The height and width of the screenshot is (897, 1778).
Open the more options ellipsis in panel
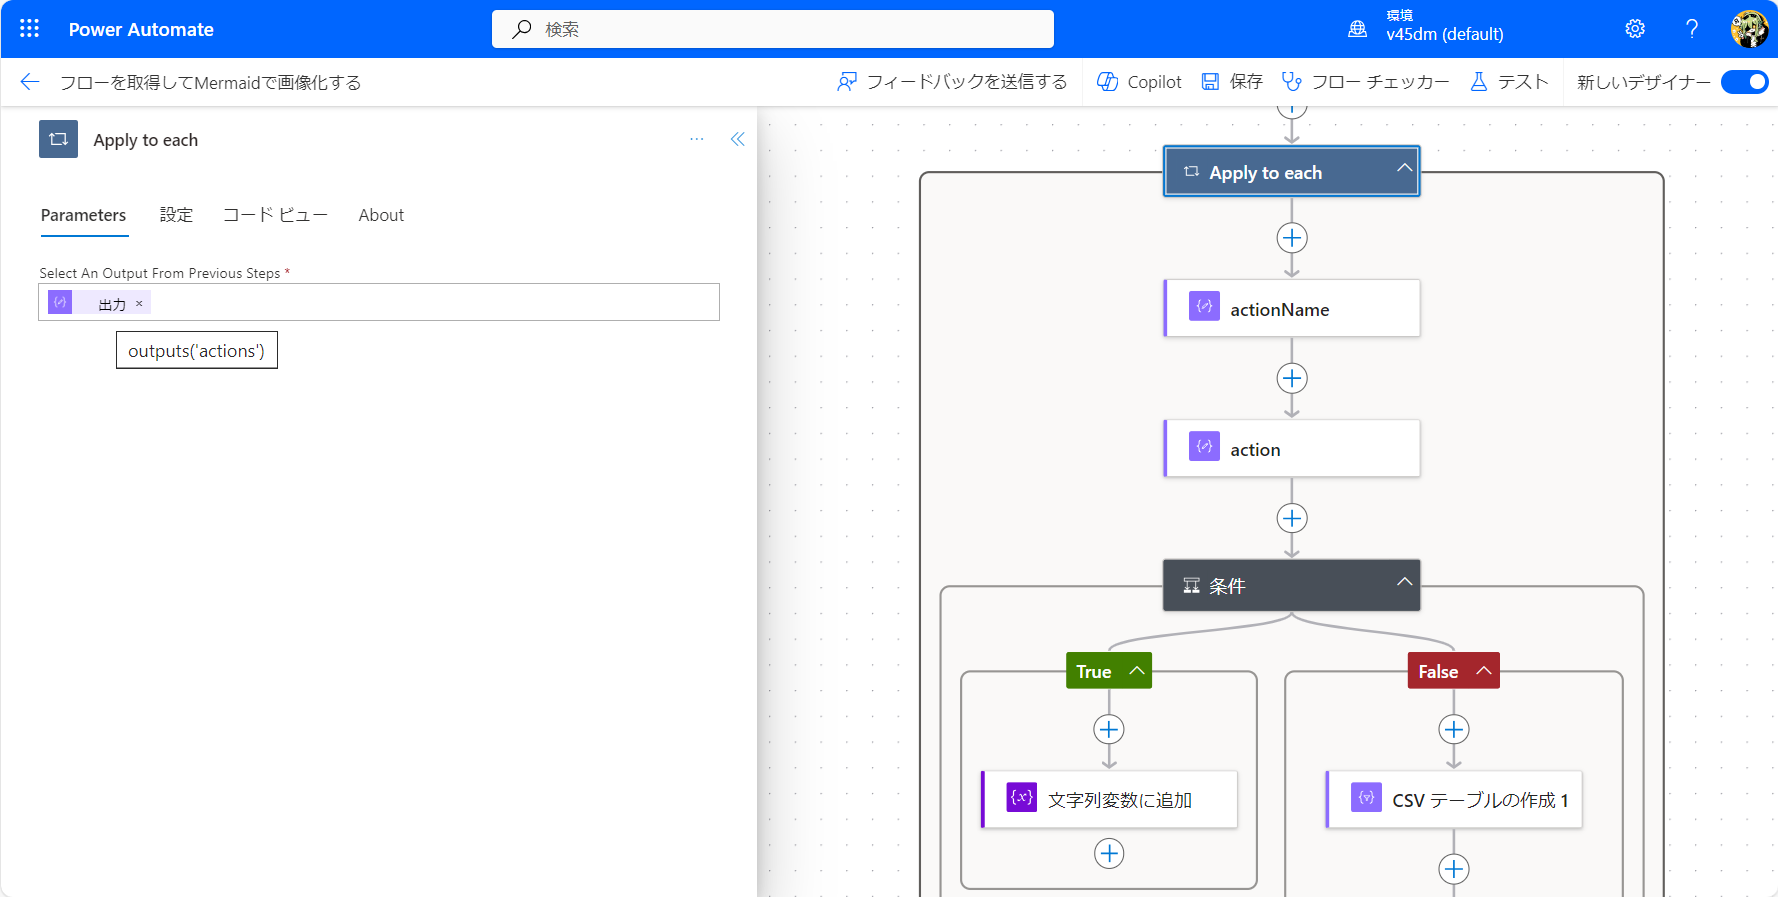click(x=697, y=139)
